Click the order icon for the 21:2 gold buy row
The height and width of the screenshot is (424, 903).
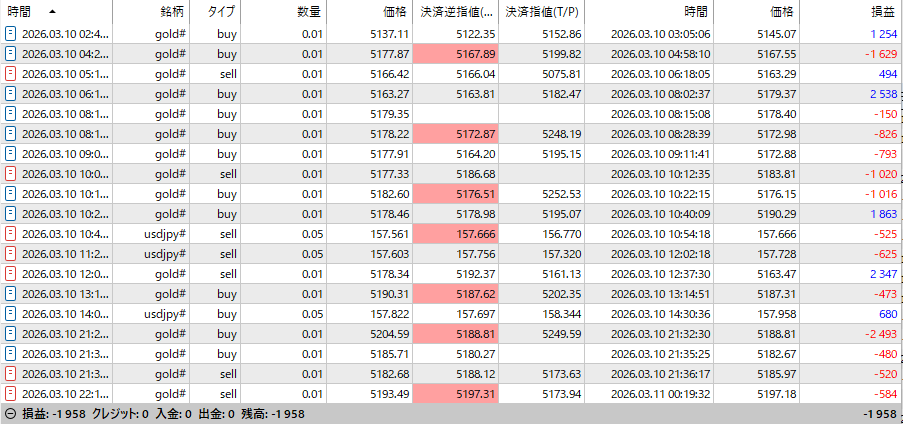point(11,334)
